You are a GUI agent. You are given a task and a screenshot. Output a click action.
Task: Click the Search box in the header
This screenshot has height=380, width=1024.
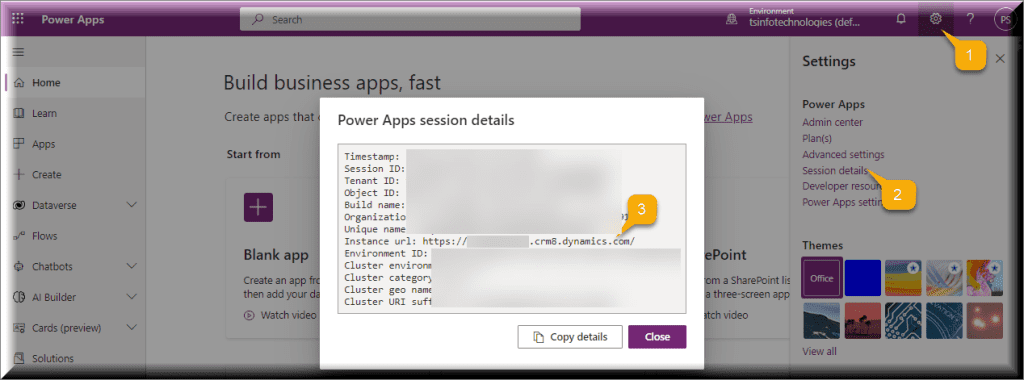tap(410, 20)
